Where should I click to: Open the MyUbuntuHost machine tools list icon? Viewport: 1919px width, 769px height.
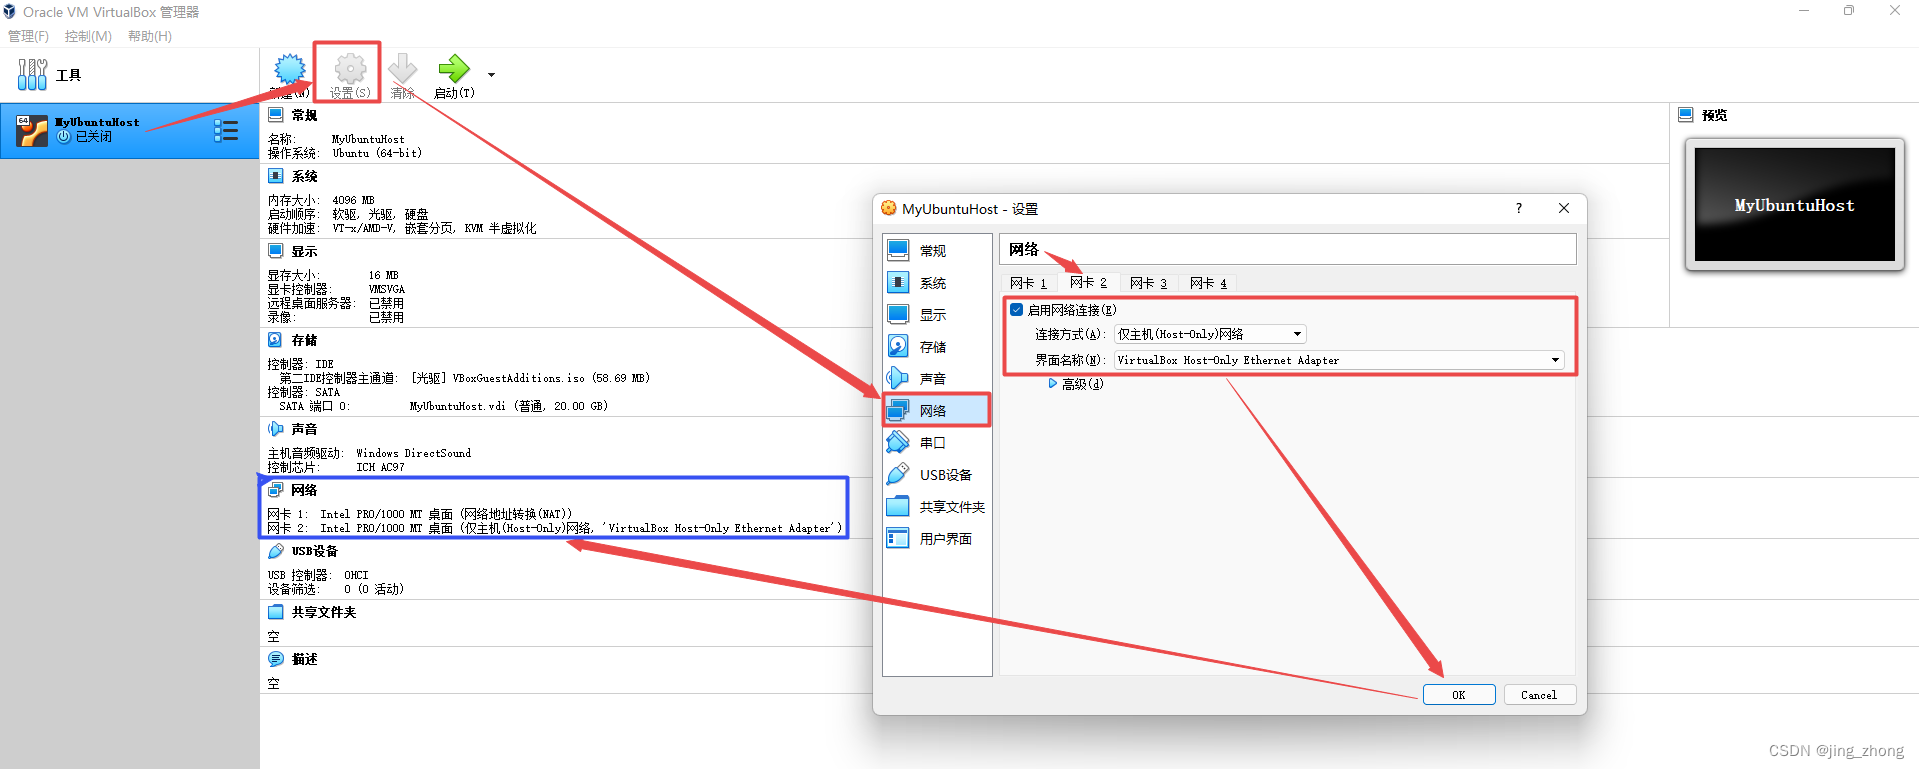pos(226,130)
